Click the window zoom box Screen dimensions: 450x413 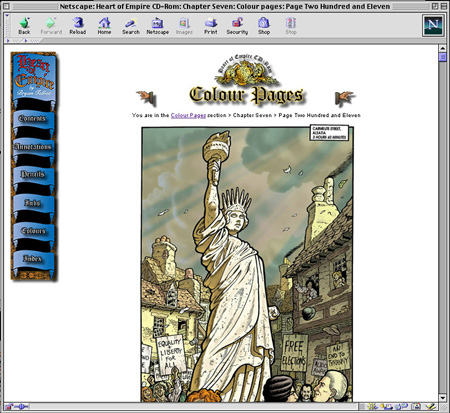click(x=435, y=6)
